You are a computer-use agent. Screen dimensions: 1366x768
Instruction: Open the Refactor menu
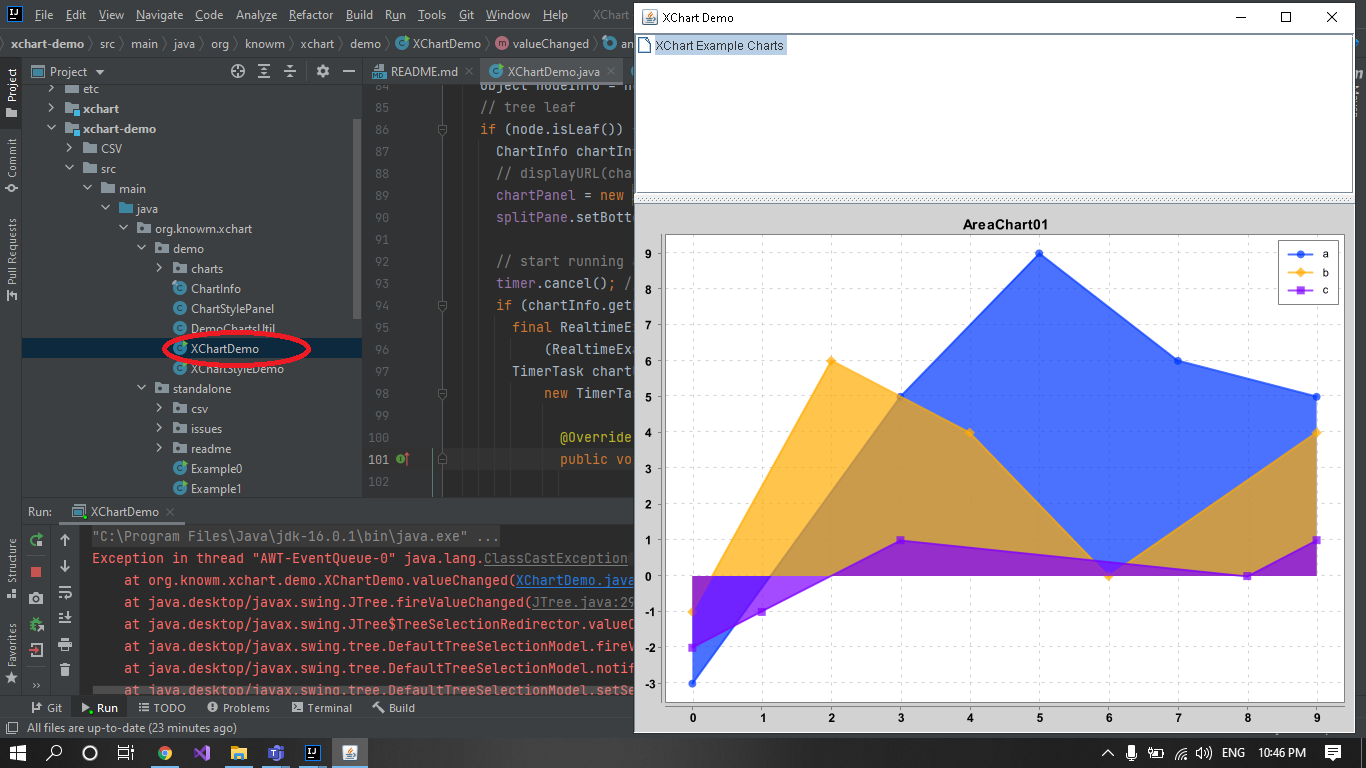pyautogui.click(x=310, y=15)
